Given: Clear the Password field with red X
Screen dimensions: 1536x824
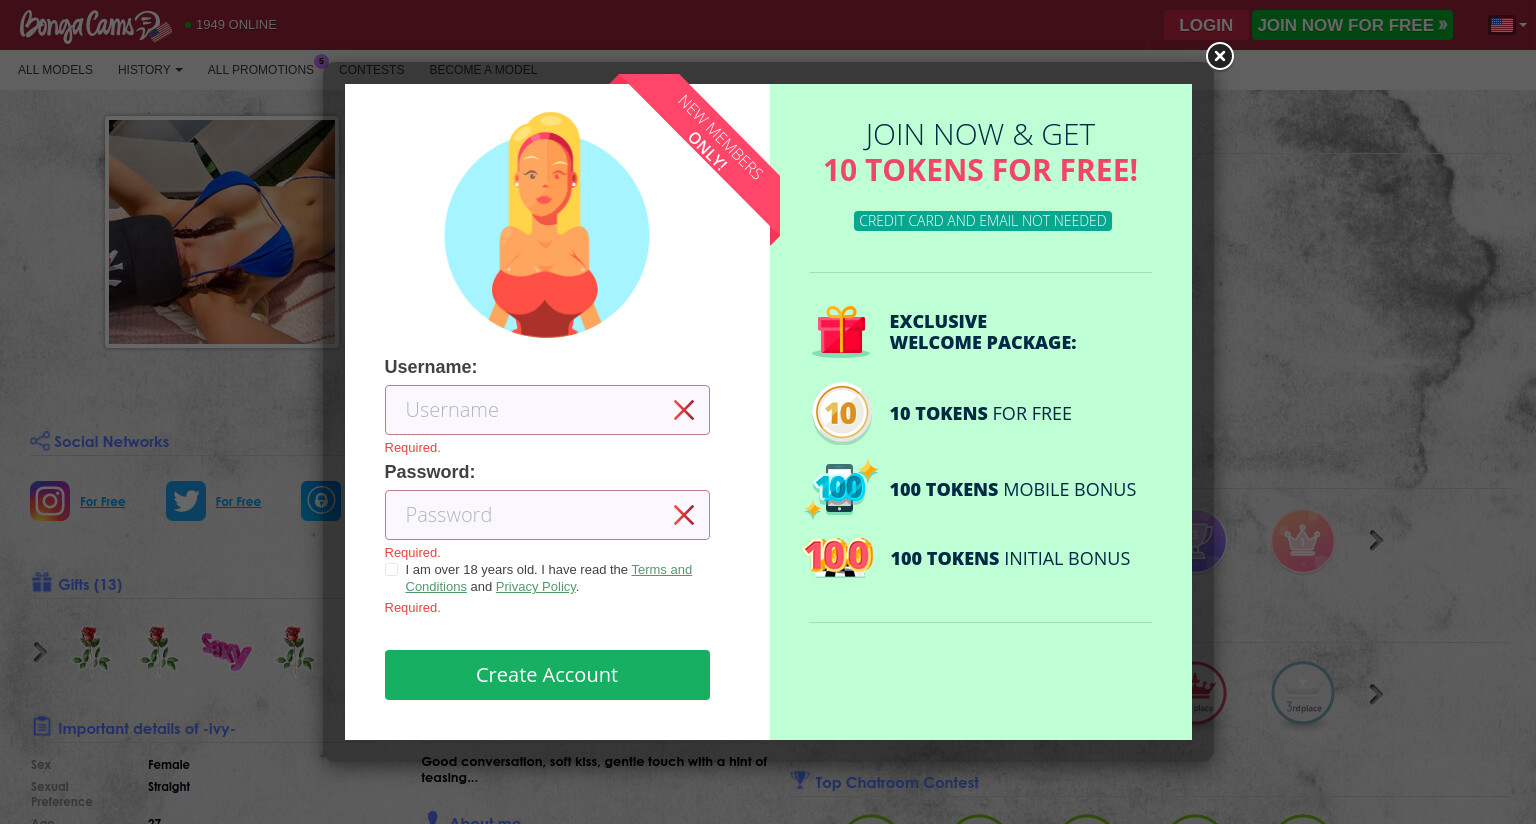Looking at the screenshot, I should 684,515.
